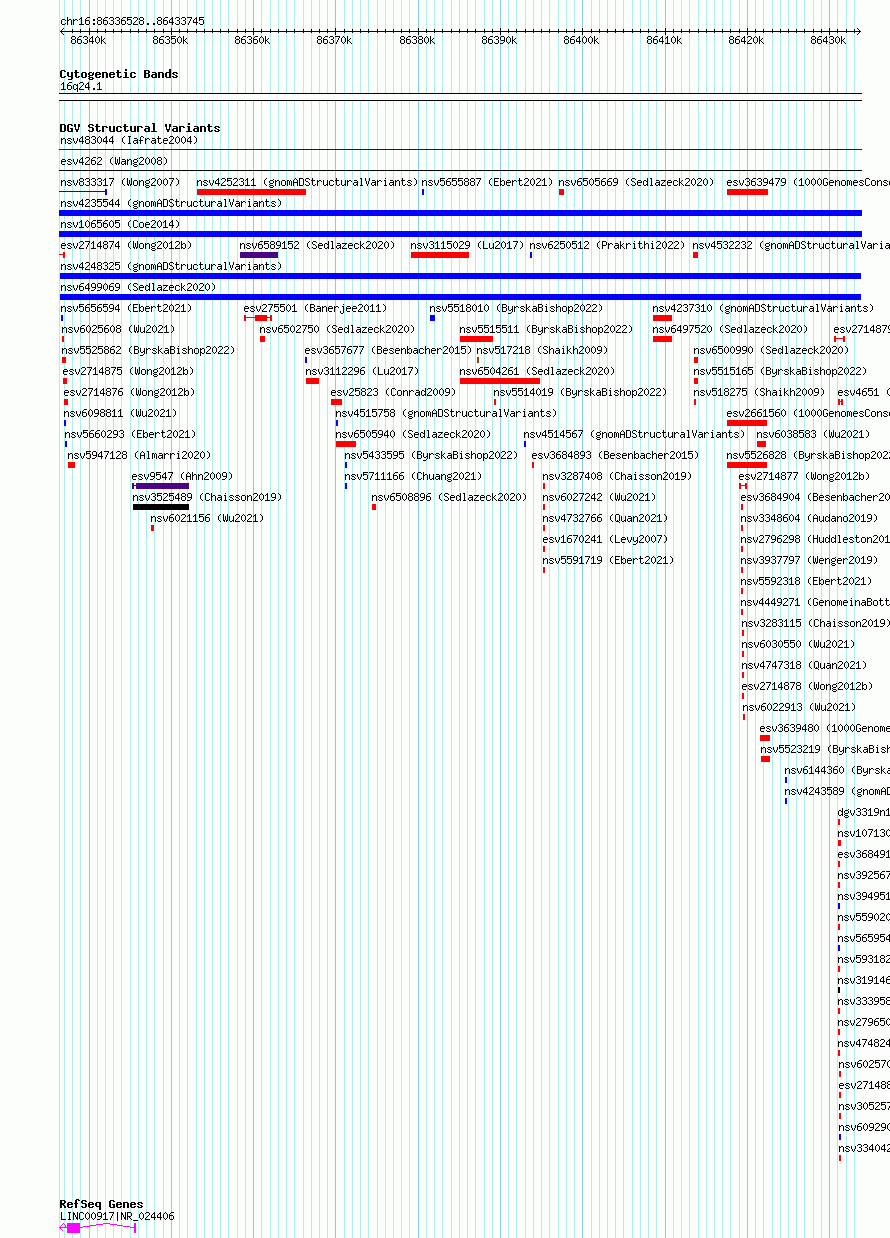Image resolution: width=890 pixels, height=1238 pixels.
Task: Click the nsv4248325 gnomAD variant label
Action: point(171,266)
